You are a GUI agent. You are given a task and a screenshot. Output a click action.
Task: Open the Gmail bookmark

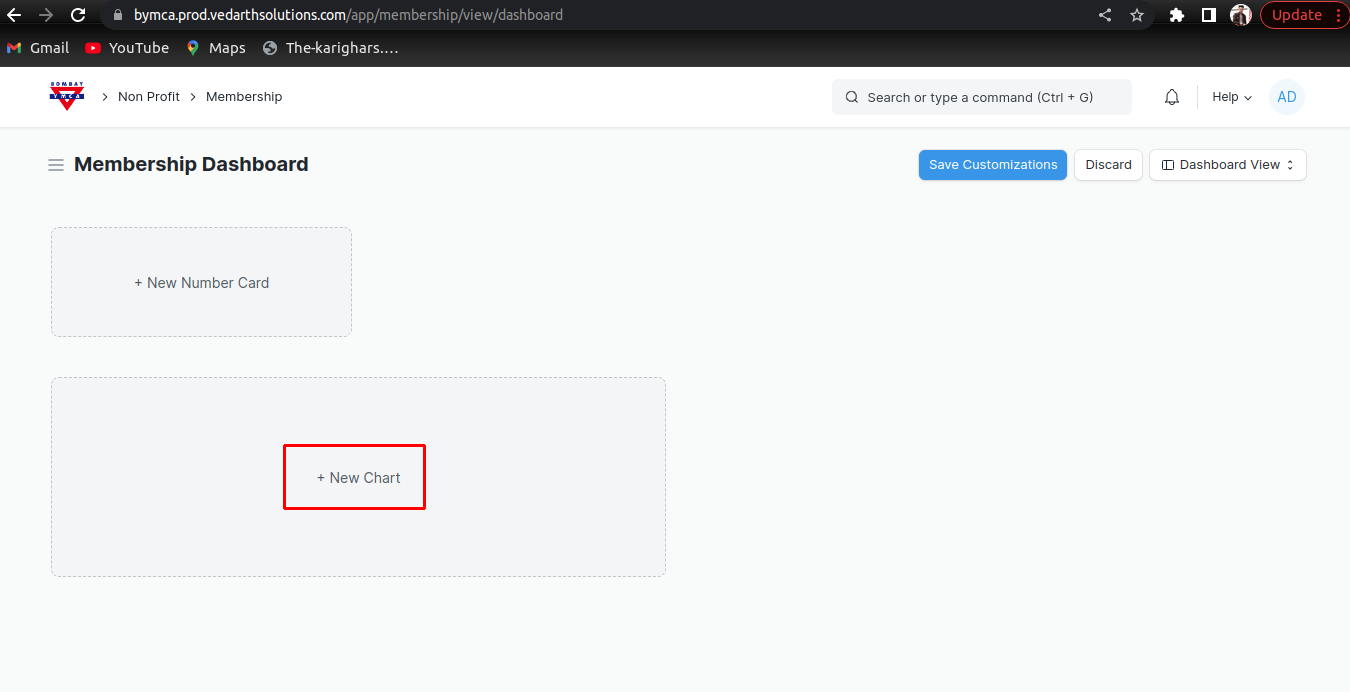tap(38, 48)
